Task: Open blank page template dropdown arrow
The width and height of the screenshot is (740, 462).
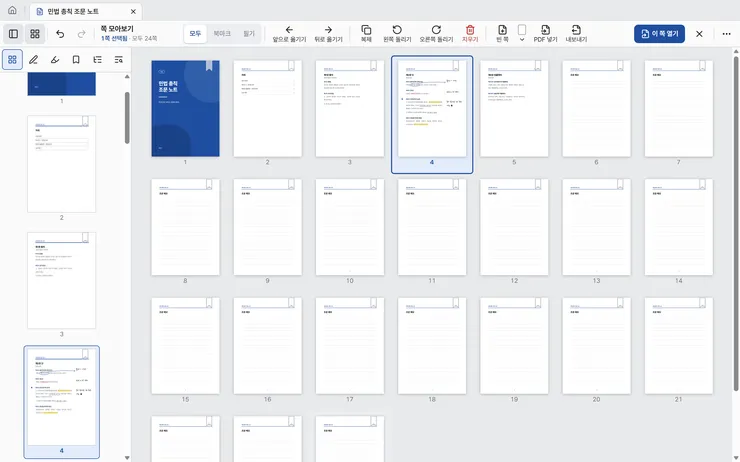Action: [x=522, y=40]
